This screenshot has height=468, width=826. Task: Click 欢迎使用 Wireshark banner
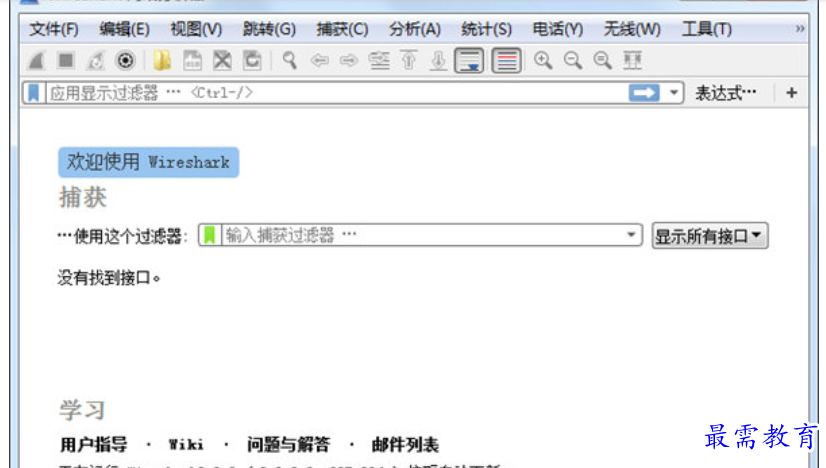coord(149,162)
